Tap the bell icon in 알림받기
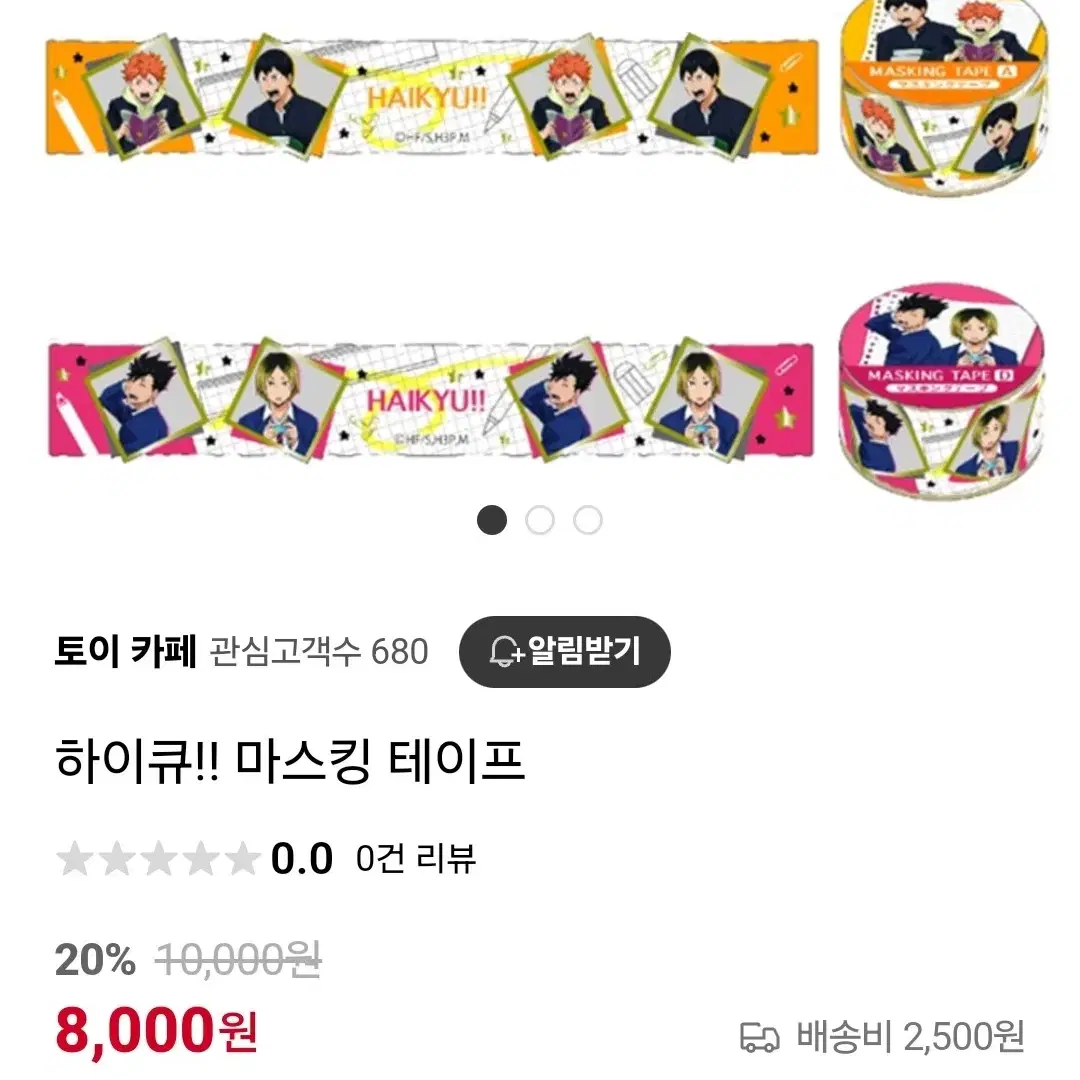 pyautogui.click(x=505, y=652)
